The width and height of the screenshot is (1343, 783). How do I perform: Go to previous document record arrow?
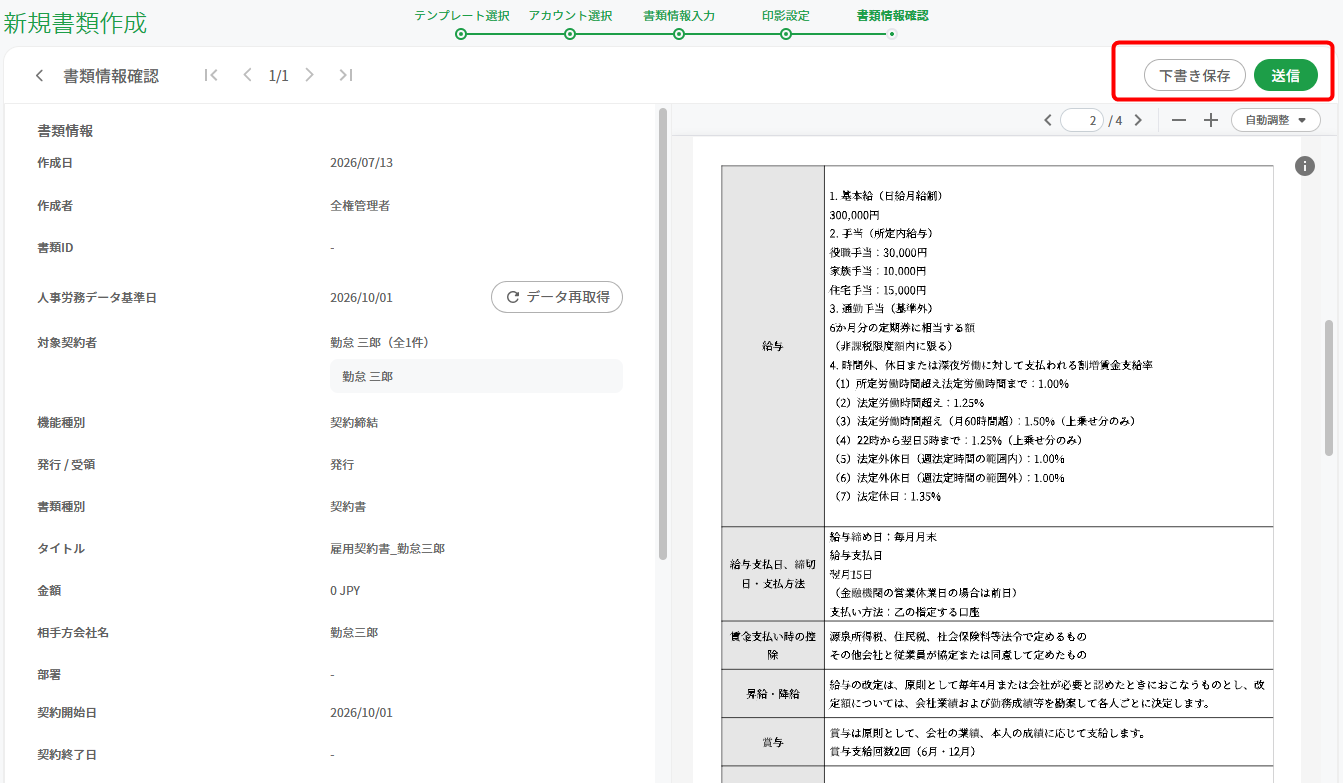247,75
